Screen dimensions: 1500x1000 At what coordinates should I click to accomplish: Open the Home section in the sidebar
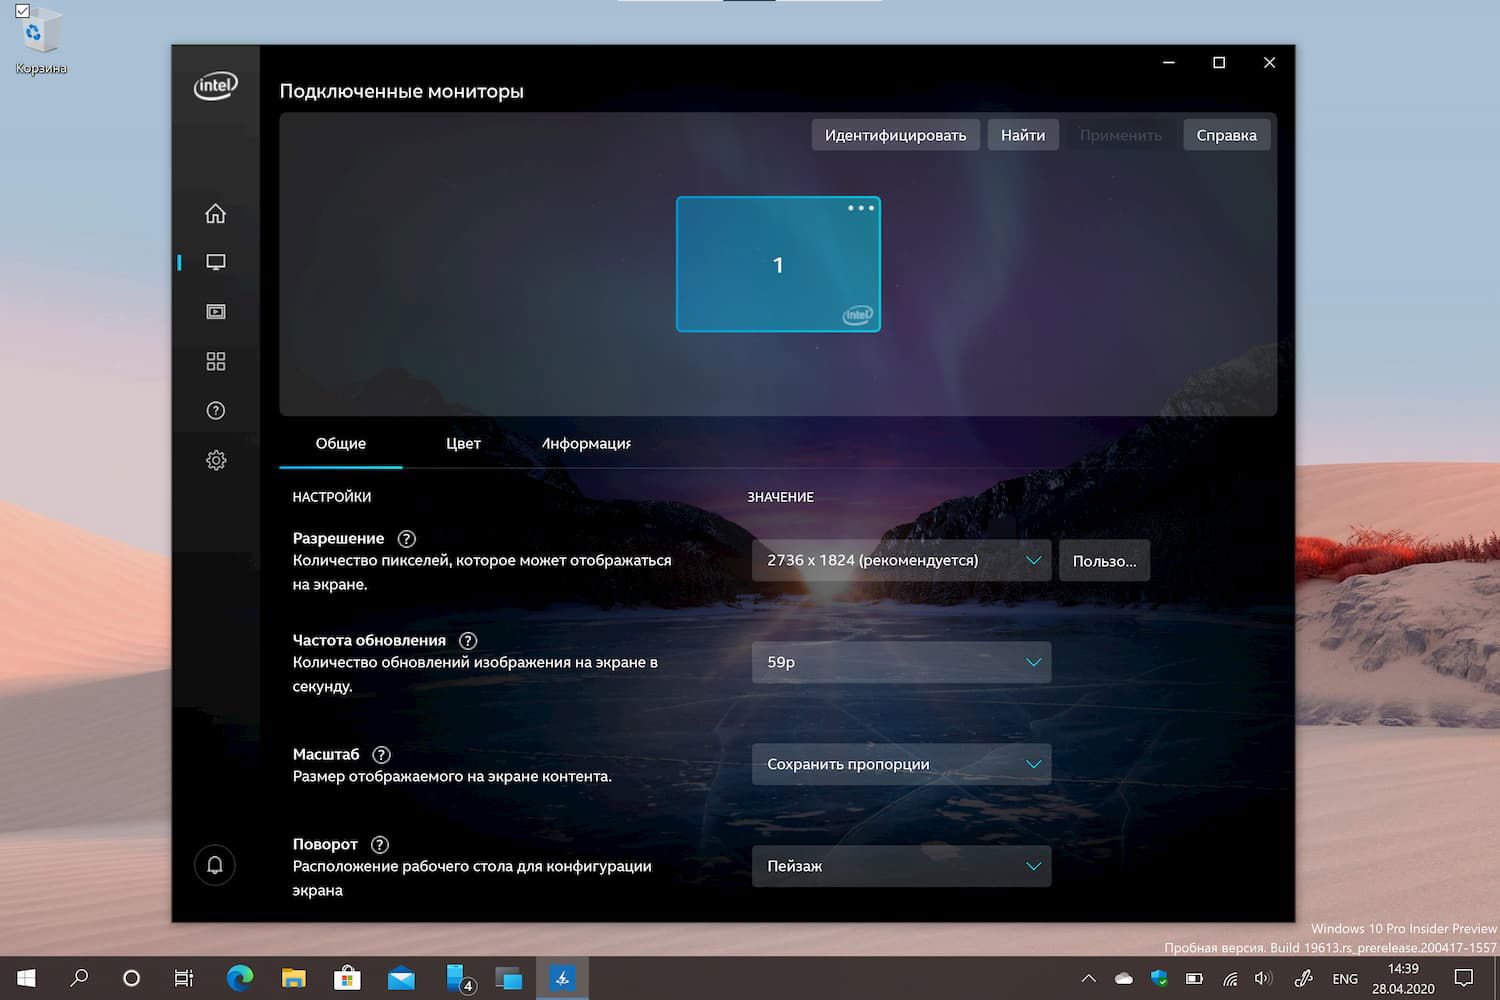215,212
